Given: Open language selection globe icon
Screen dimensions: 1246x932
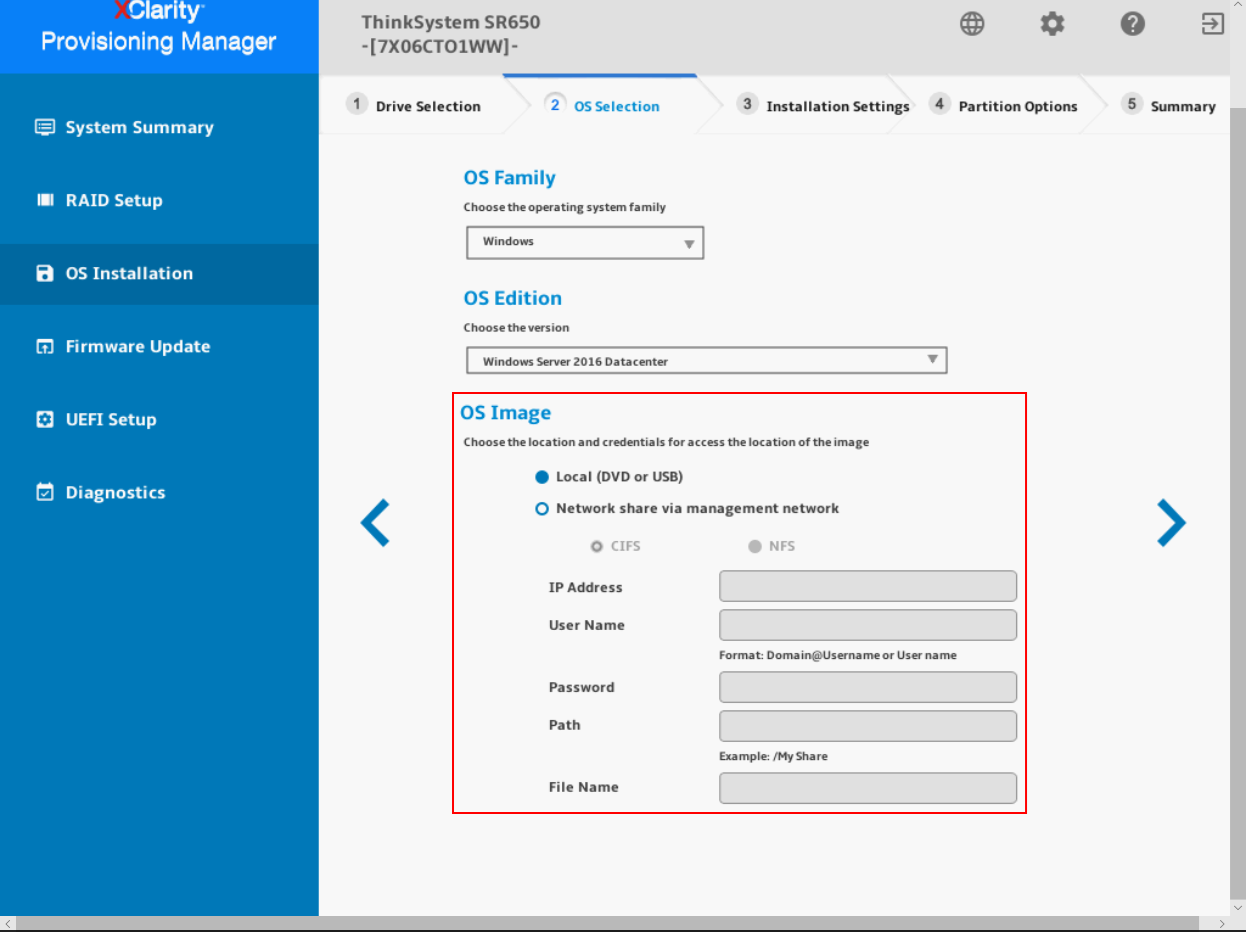Looking at the screenshot, I should (x=972, y=24).
